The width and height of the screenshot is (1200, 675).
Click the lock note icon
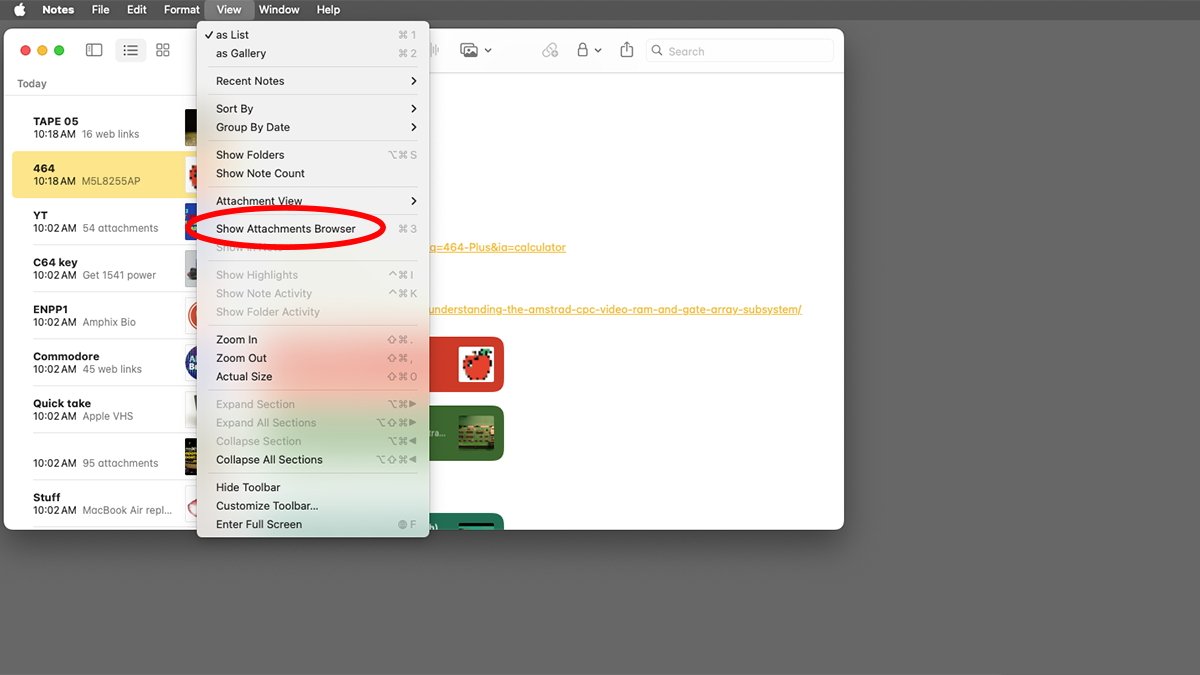click(x=582, y=50)
